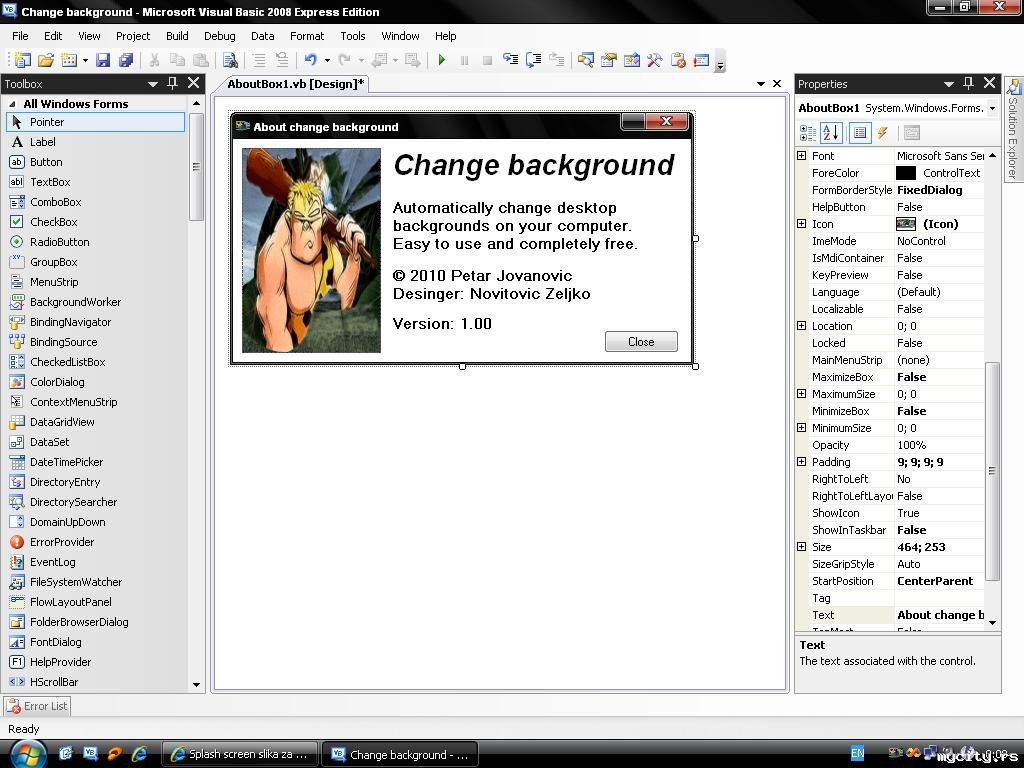This screenshot has height=768, width=1024.
Task: Open the Error List panel
Action: [x=37, y=706]
